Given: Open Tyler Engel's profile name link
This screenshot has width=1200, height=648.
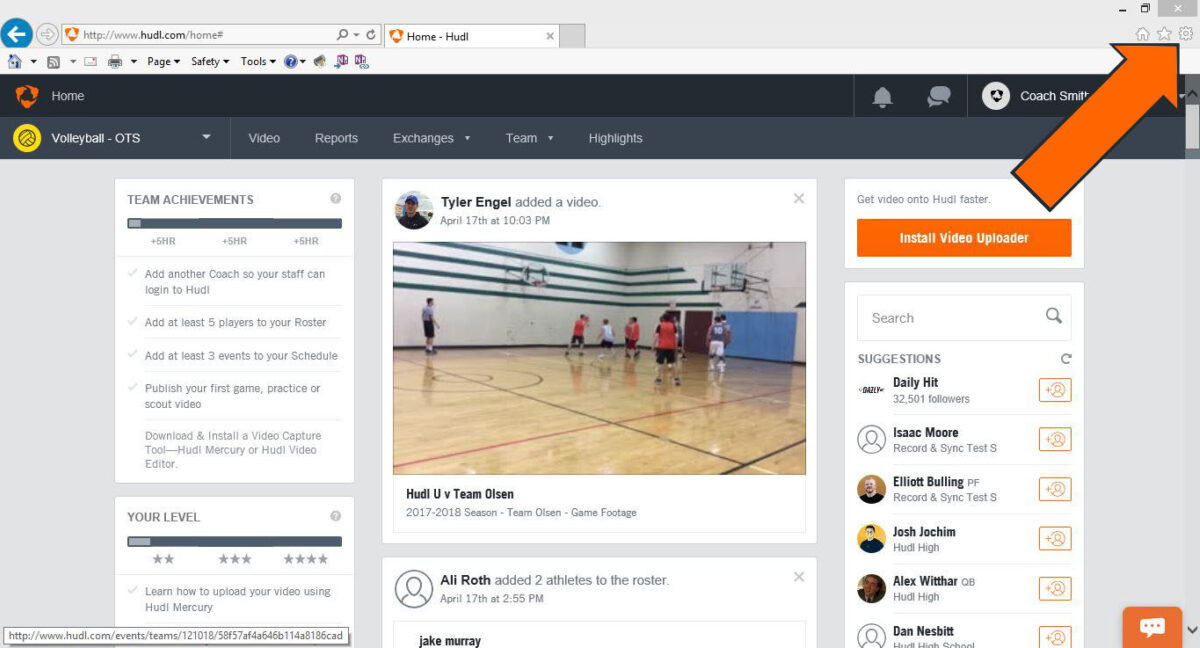Looking at the screenshot, I should [476, 202].
